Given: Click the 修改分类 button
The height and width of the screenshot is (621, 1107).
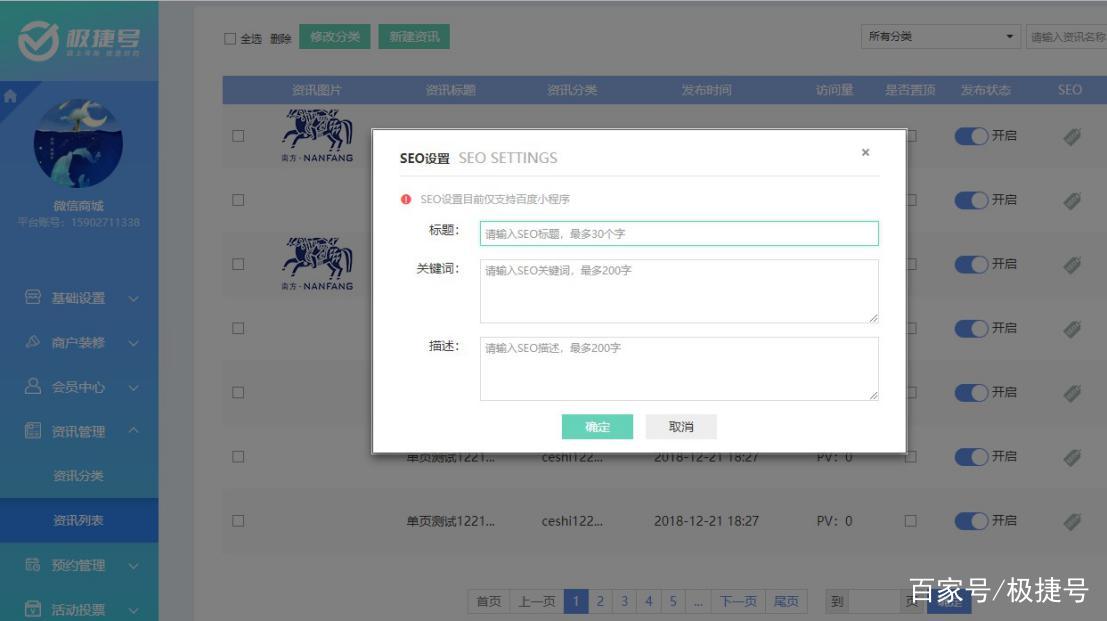Looking at the screenshot, I should [335, 37].
